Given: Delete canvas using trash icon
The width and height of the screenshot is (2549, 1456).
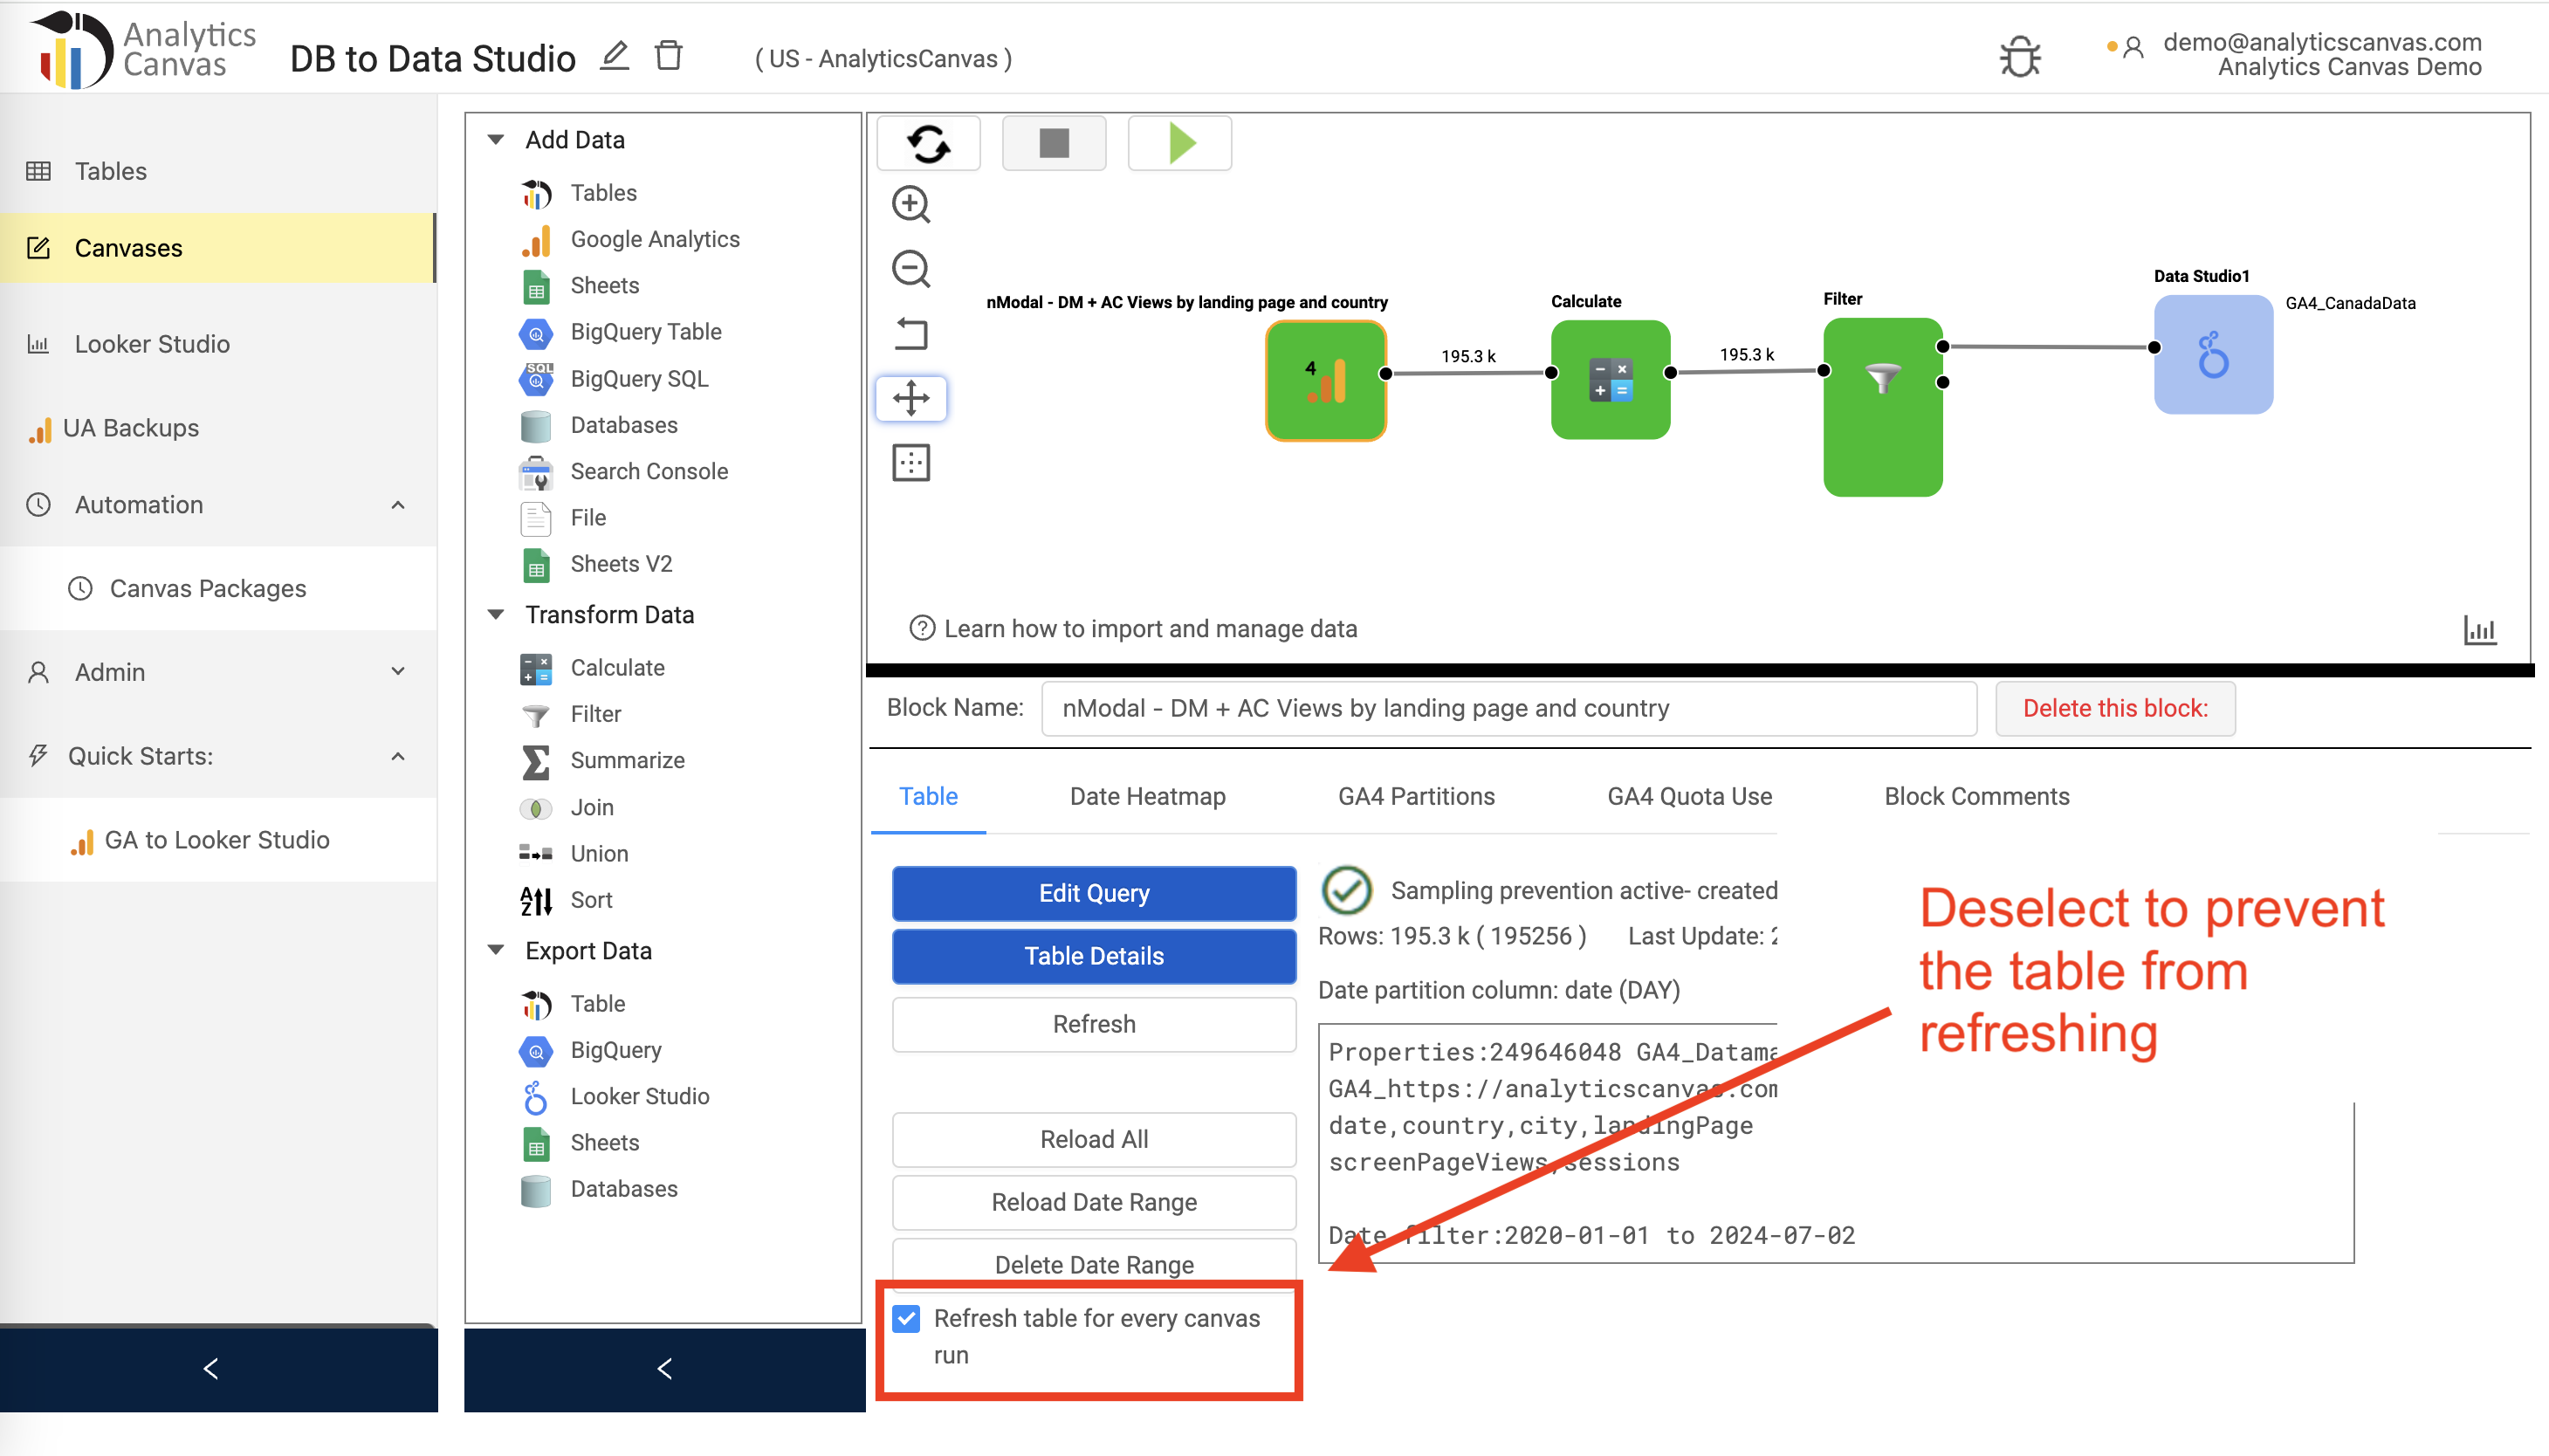Looking at the screenshot, I should click(x=668, y=55).
